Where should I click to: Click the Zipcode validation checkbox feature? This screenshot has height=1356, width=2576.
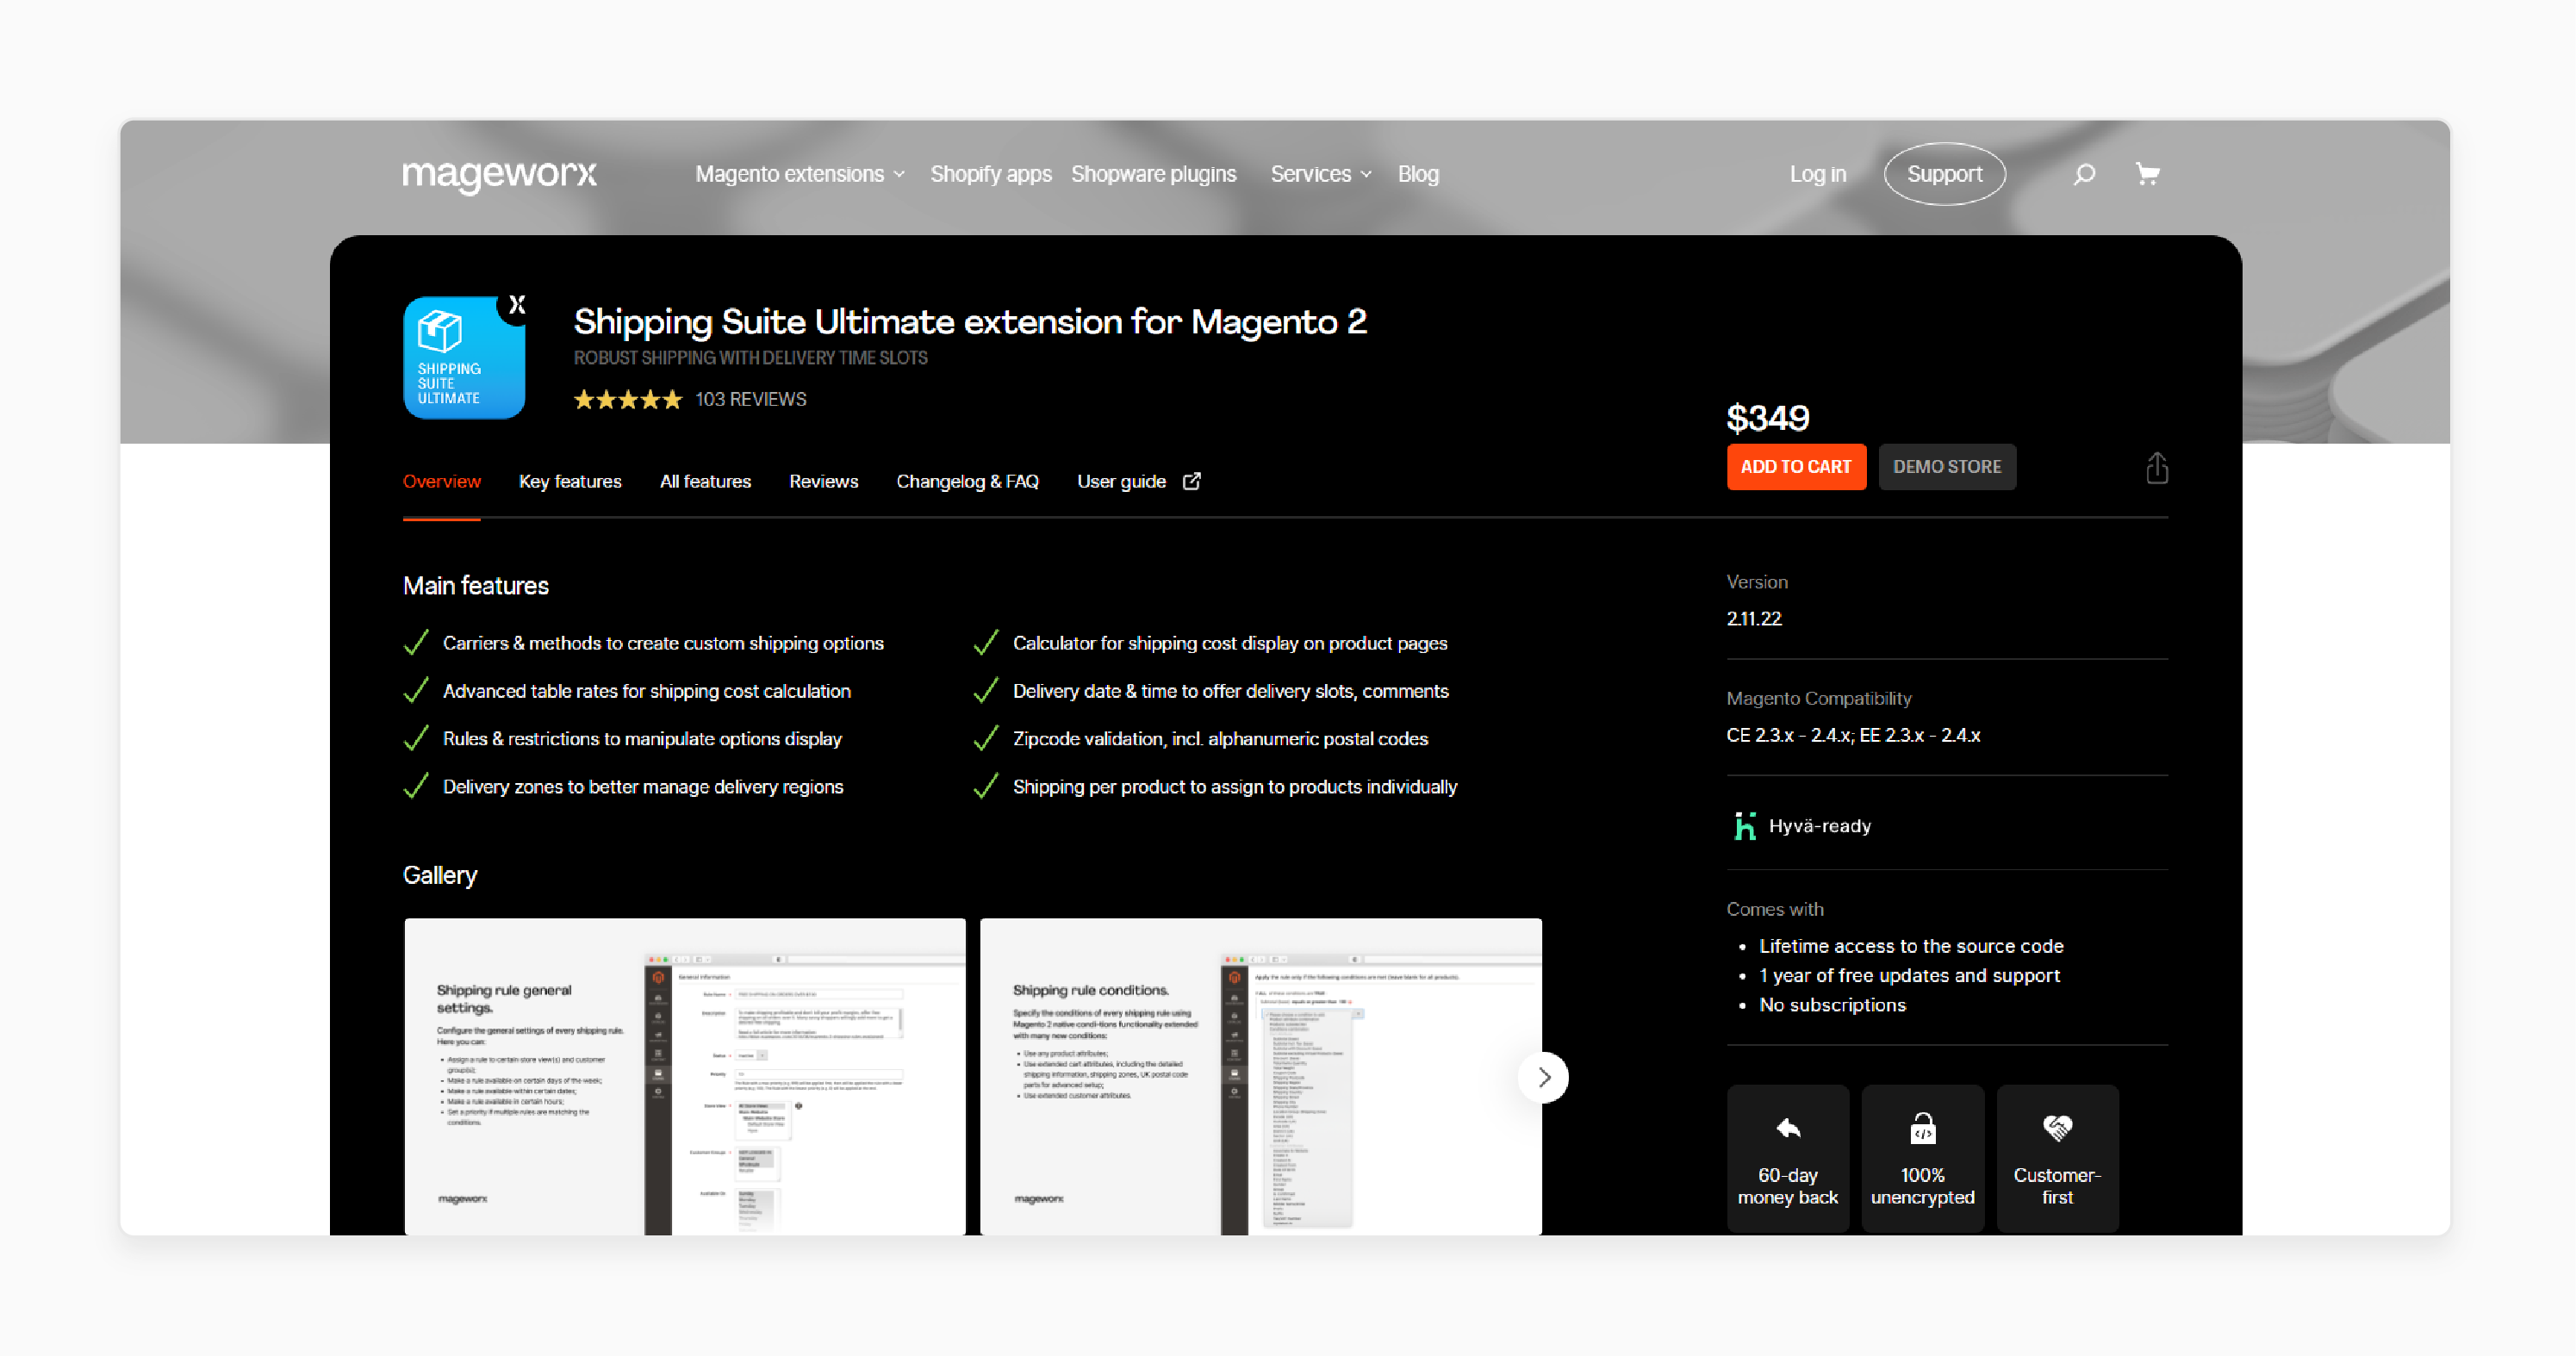[x=986, y=739]
